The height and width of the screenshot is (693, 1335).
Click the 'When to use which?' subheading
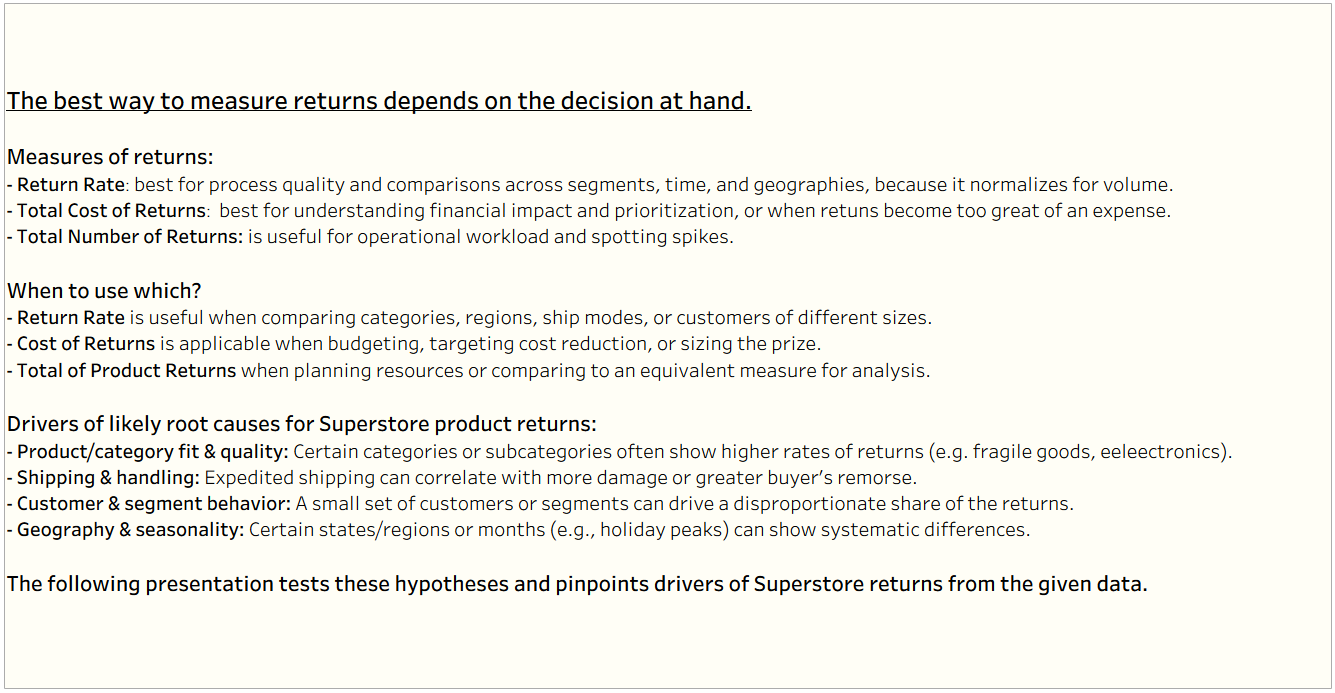point(104,291)
